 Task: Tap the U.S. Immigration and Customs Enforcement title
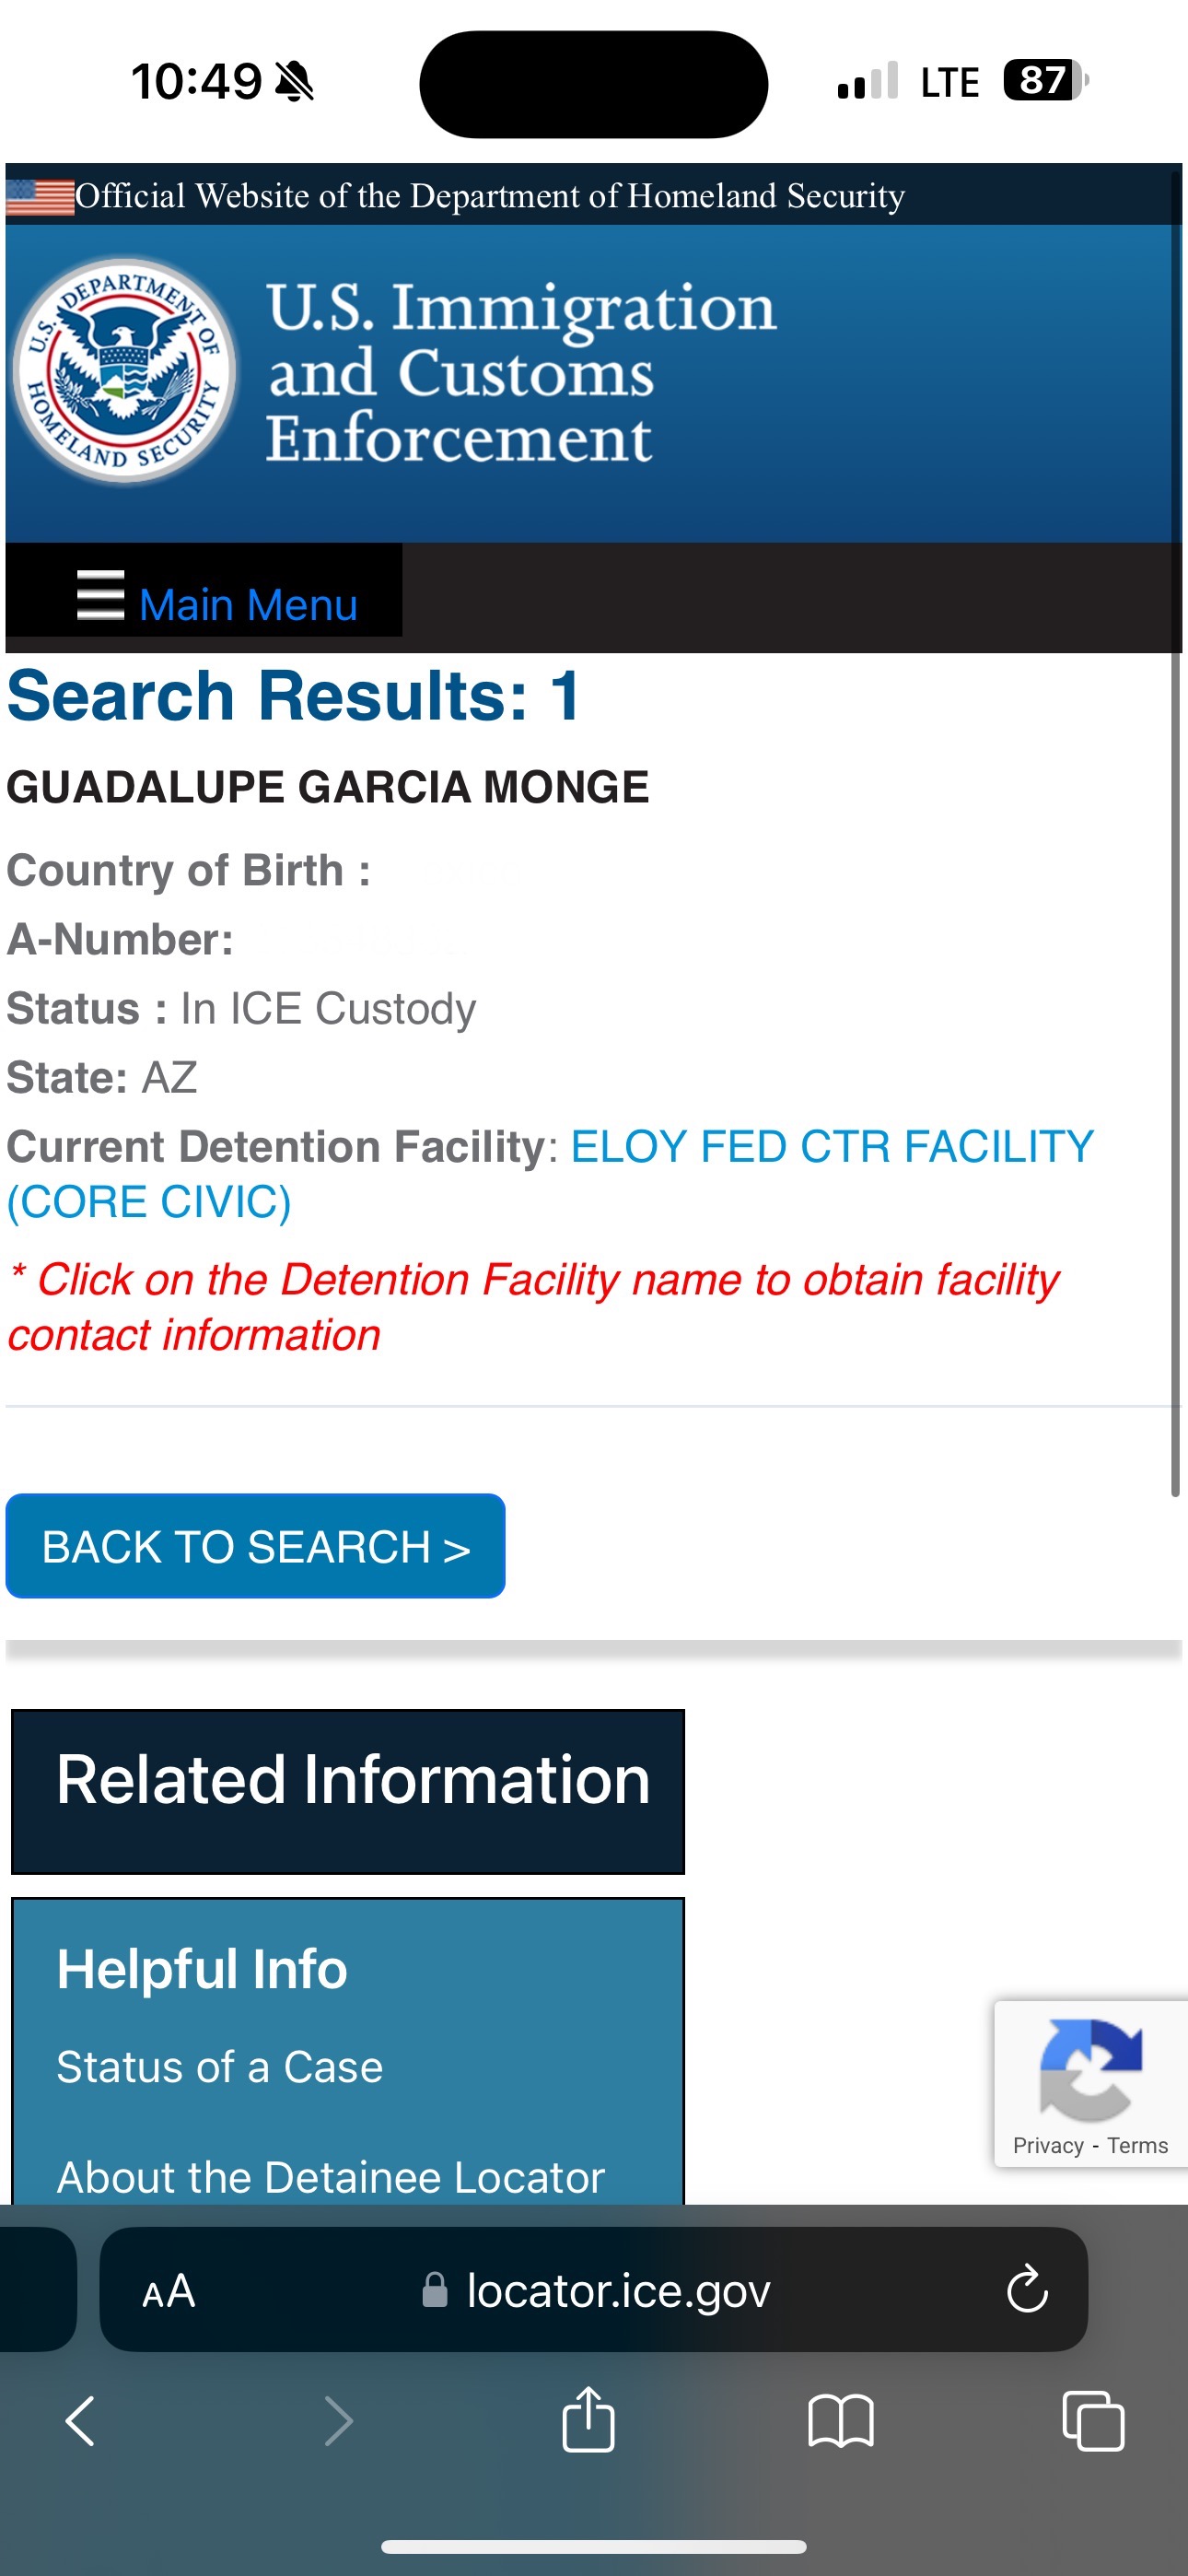point(520,372)
